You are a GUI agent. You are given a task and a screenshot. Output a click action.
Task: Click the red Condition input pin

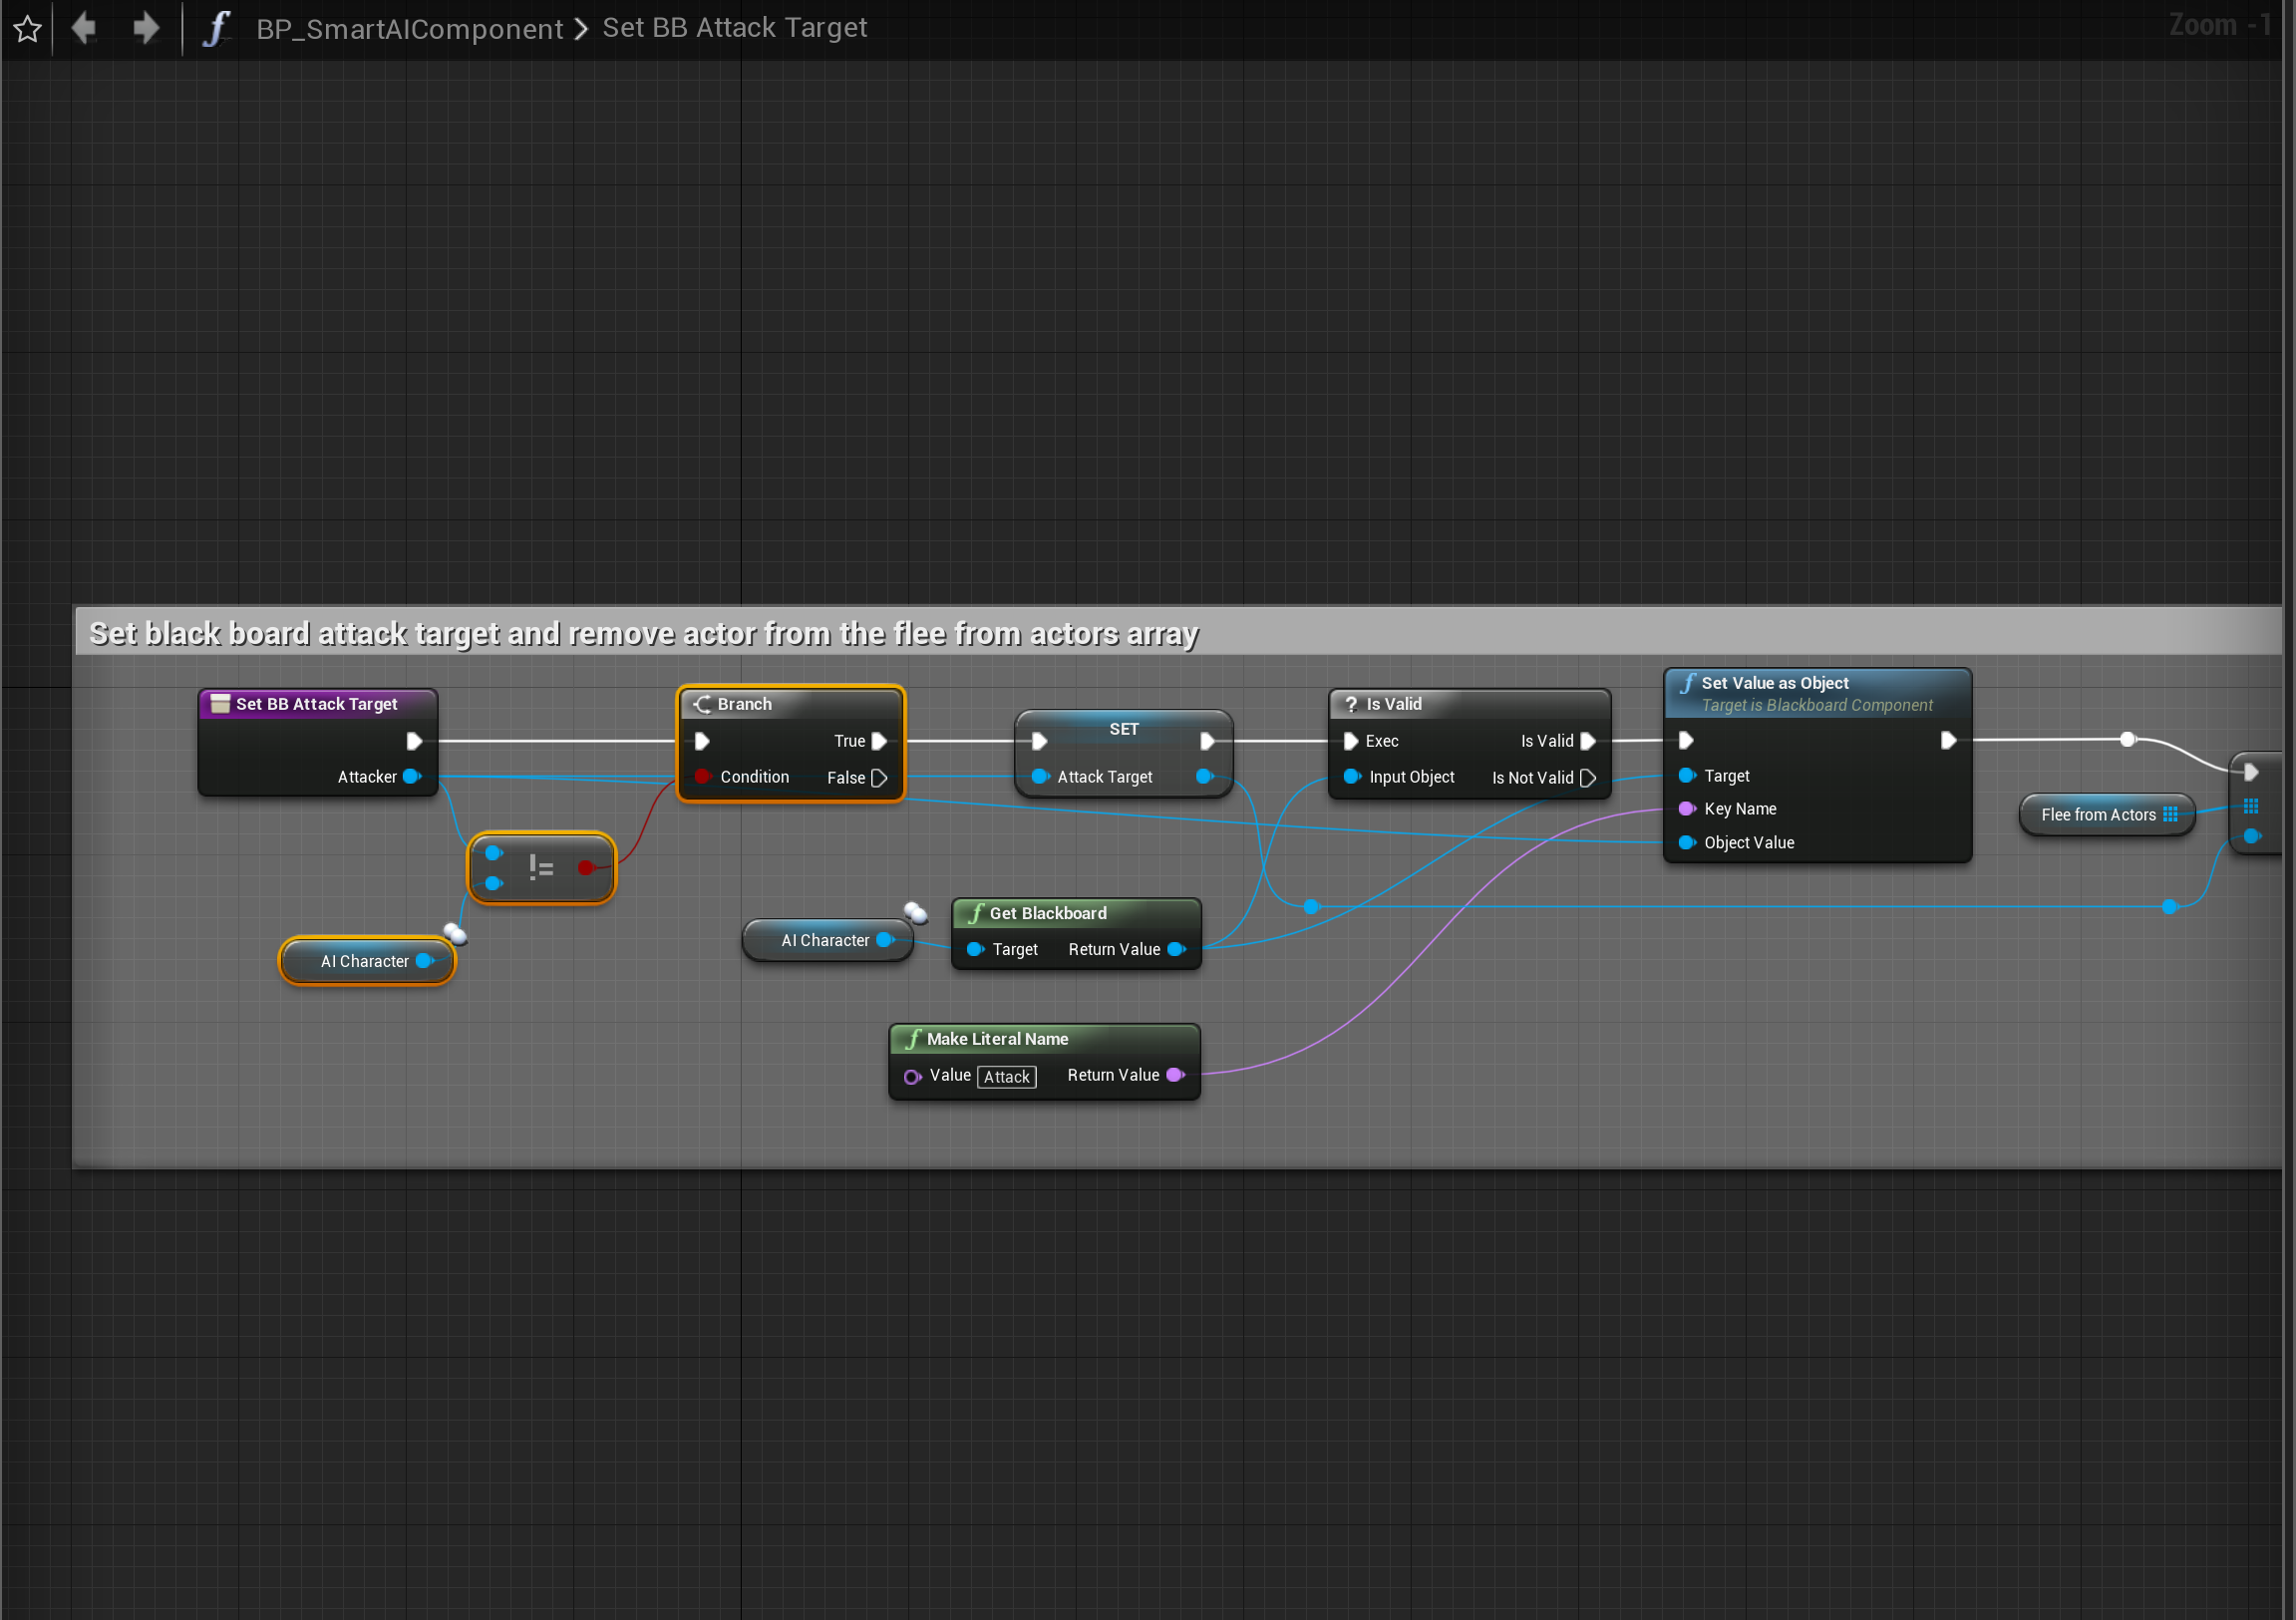pos(702,777)
